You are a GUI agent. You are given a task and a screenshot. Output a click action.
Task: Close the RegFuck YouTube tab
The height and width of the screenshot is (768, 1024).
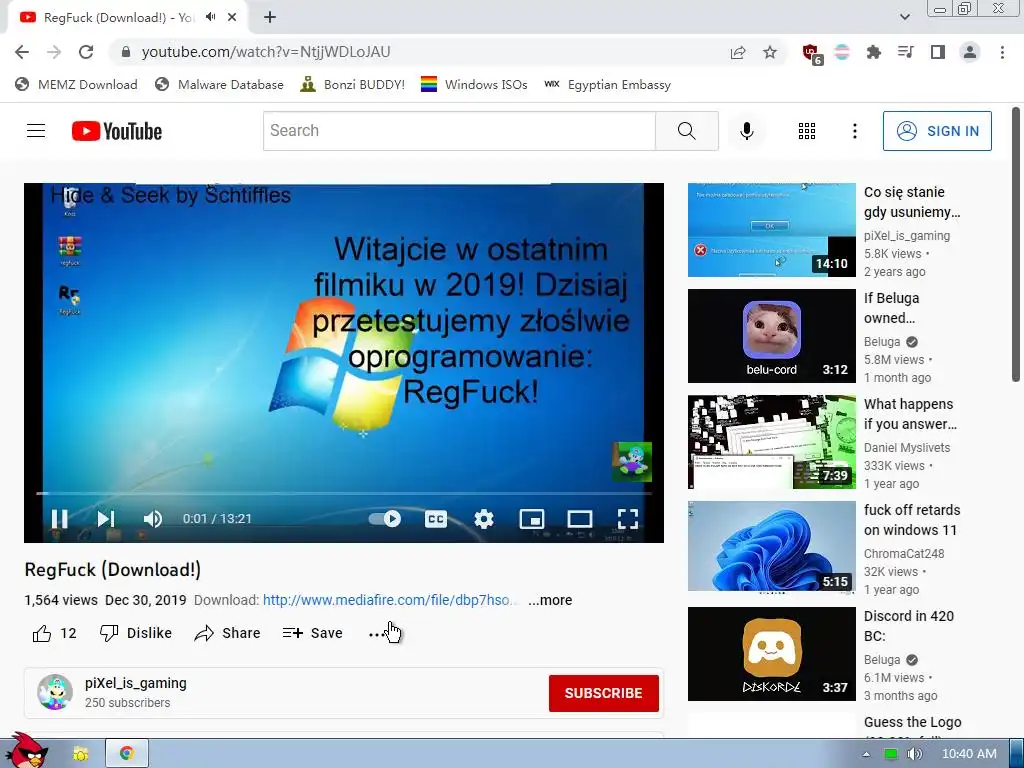pyautogui.click(x=232, y=17)
